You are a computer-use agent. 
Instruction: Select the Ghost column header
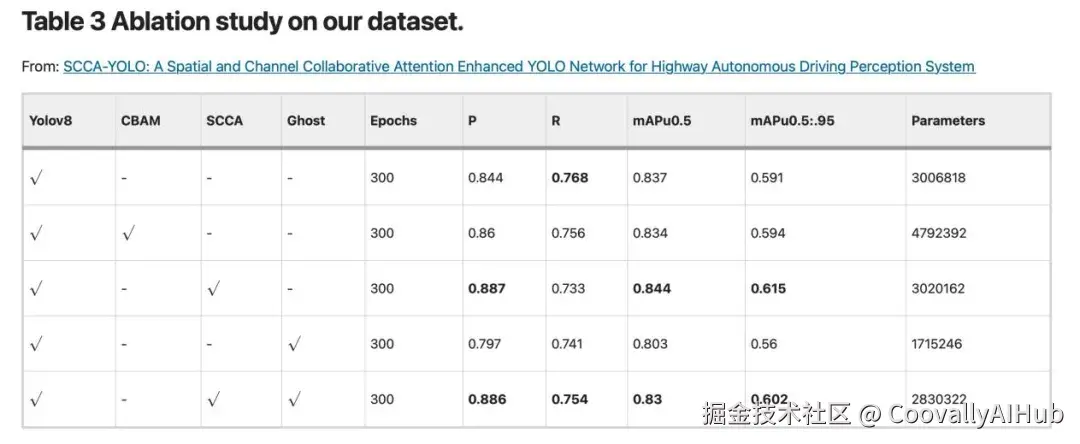point(306,121)
